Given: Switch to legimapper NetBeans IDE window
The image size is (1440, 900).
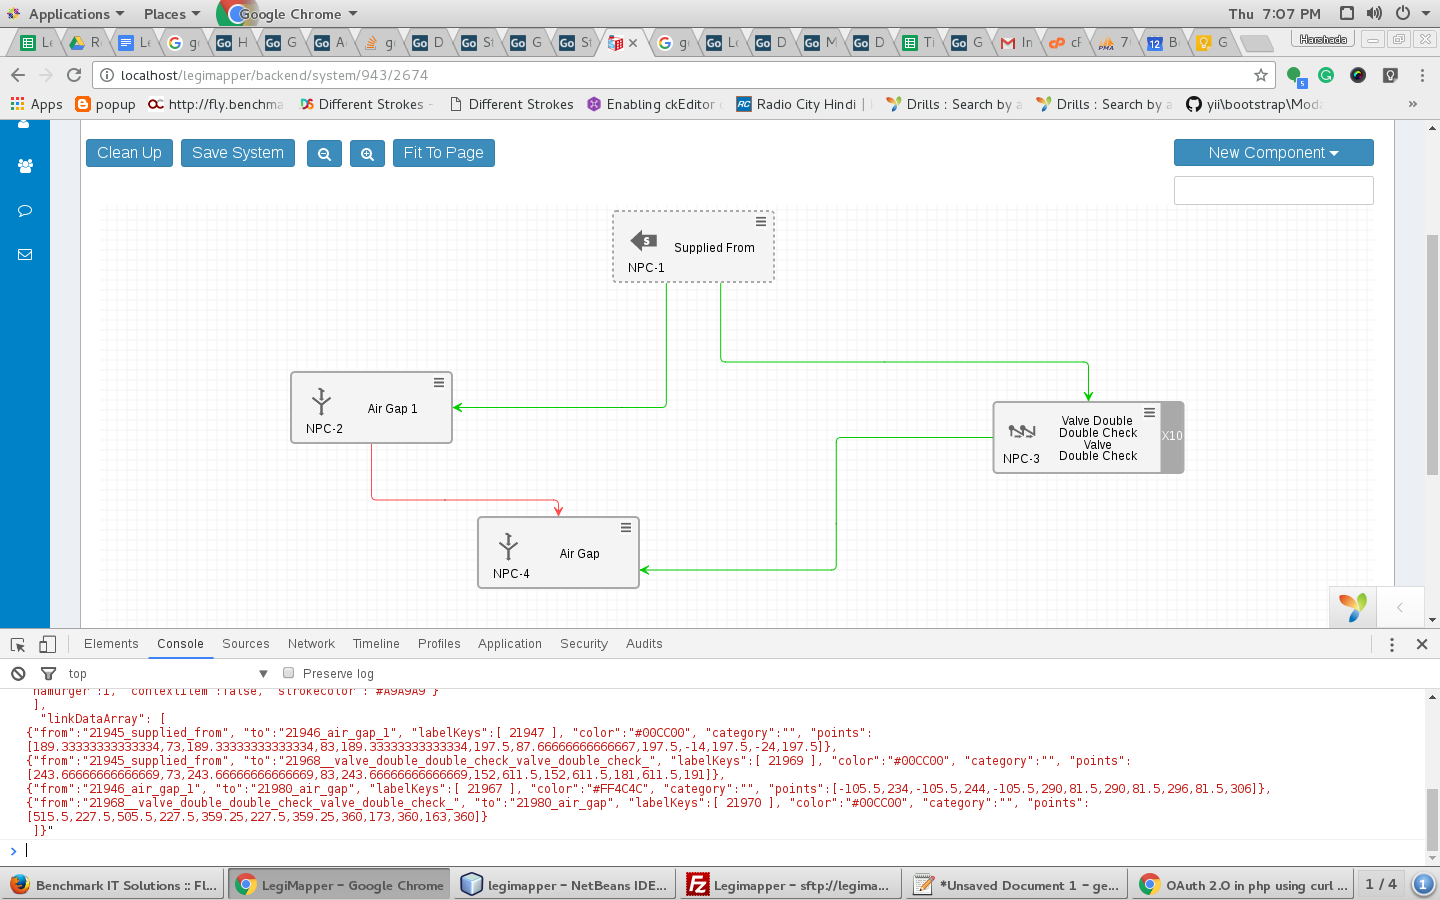Looking at the screenshot, I should (x=566, y=885).
